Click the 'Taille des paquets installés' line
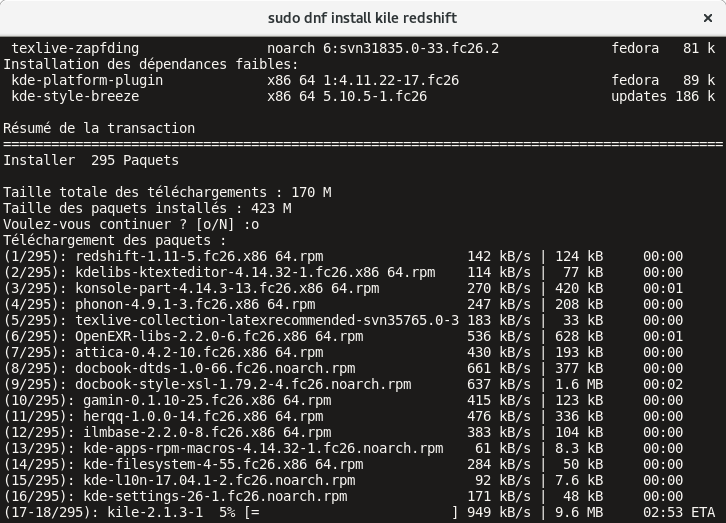 click(x=147, y=208)
